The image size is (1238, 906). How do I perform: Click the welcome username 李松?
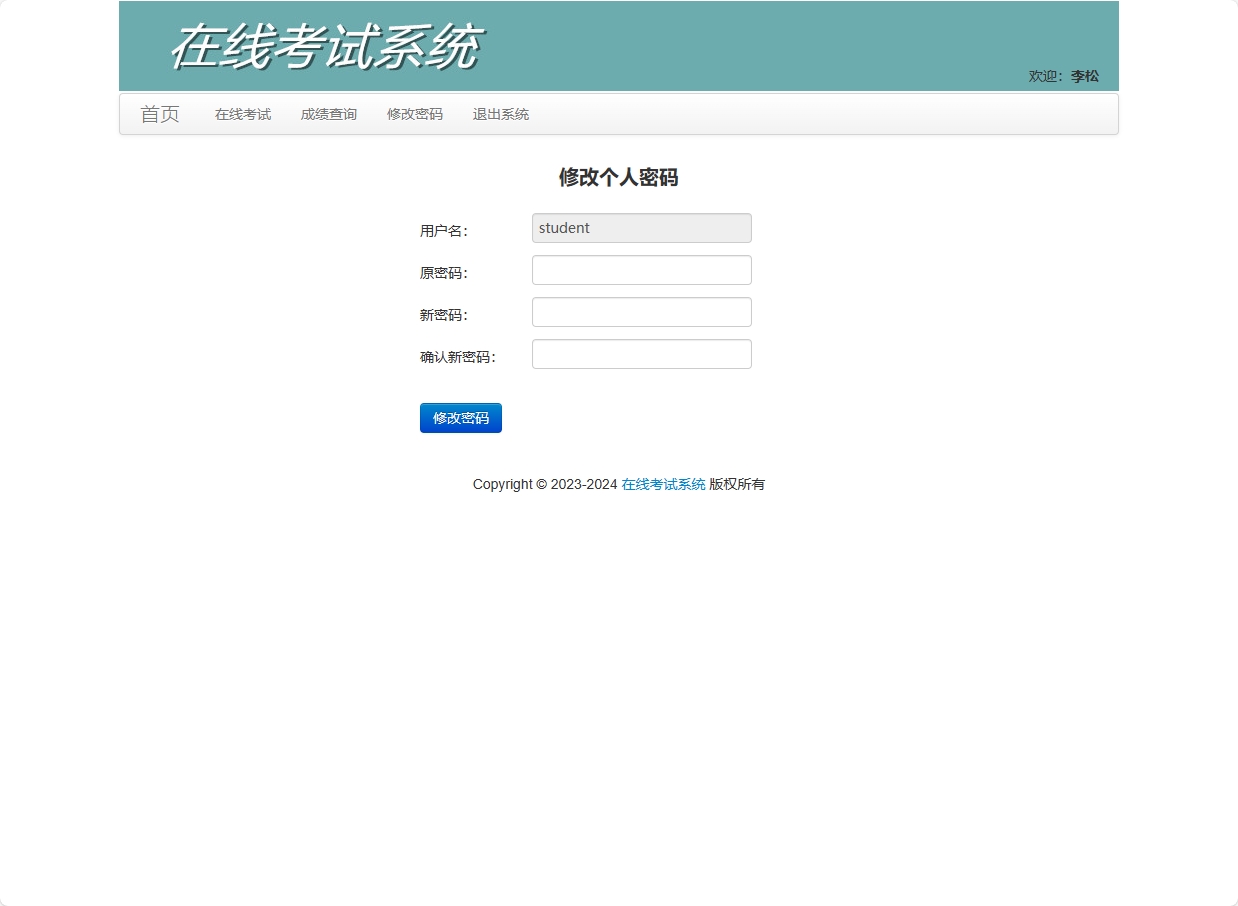coord(1083,75)
